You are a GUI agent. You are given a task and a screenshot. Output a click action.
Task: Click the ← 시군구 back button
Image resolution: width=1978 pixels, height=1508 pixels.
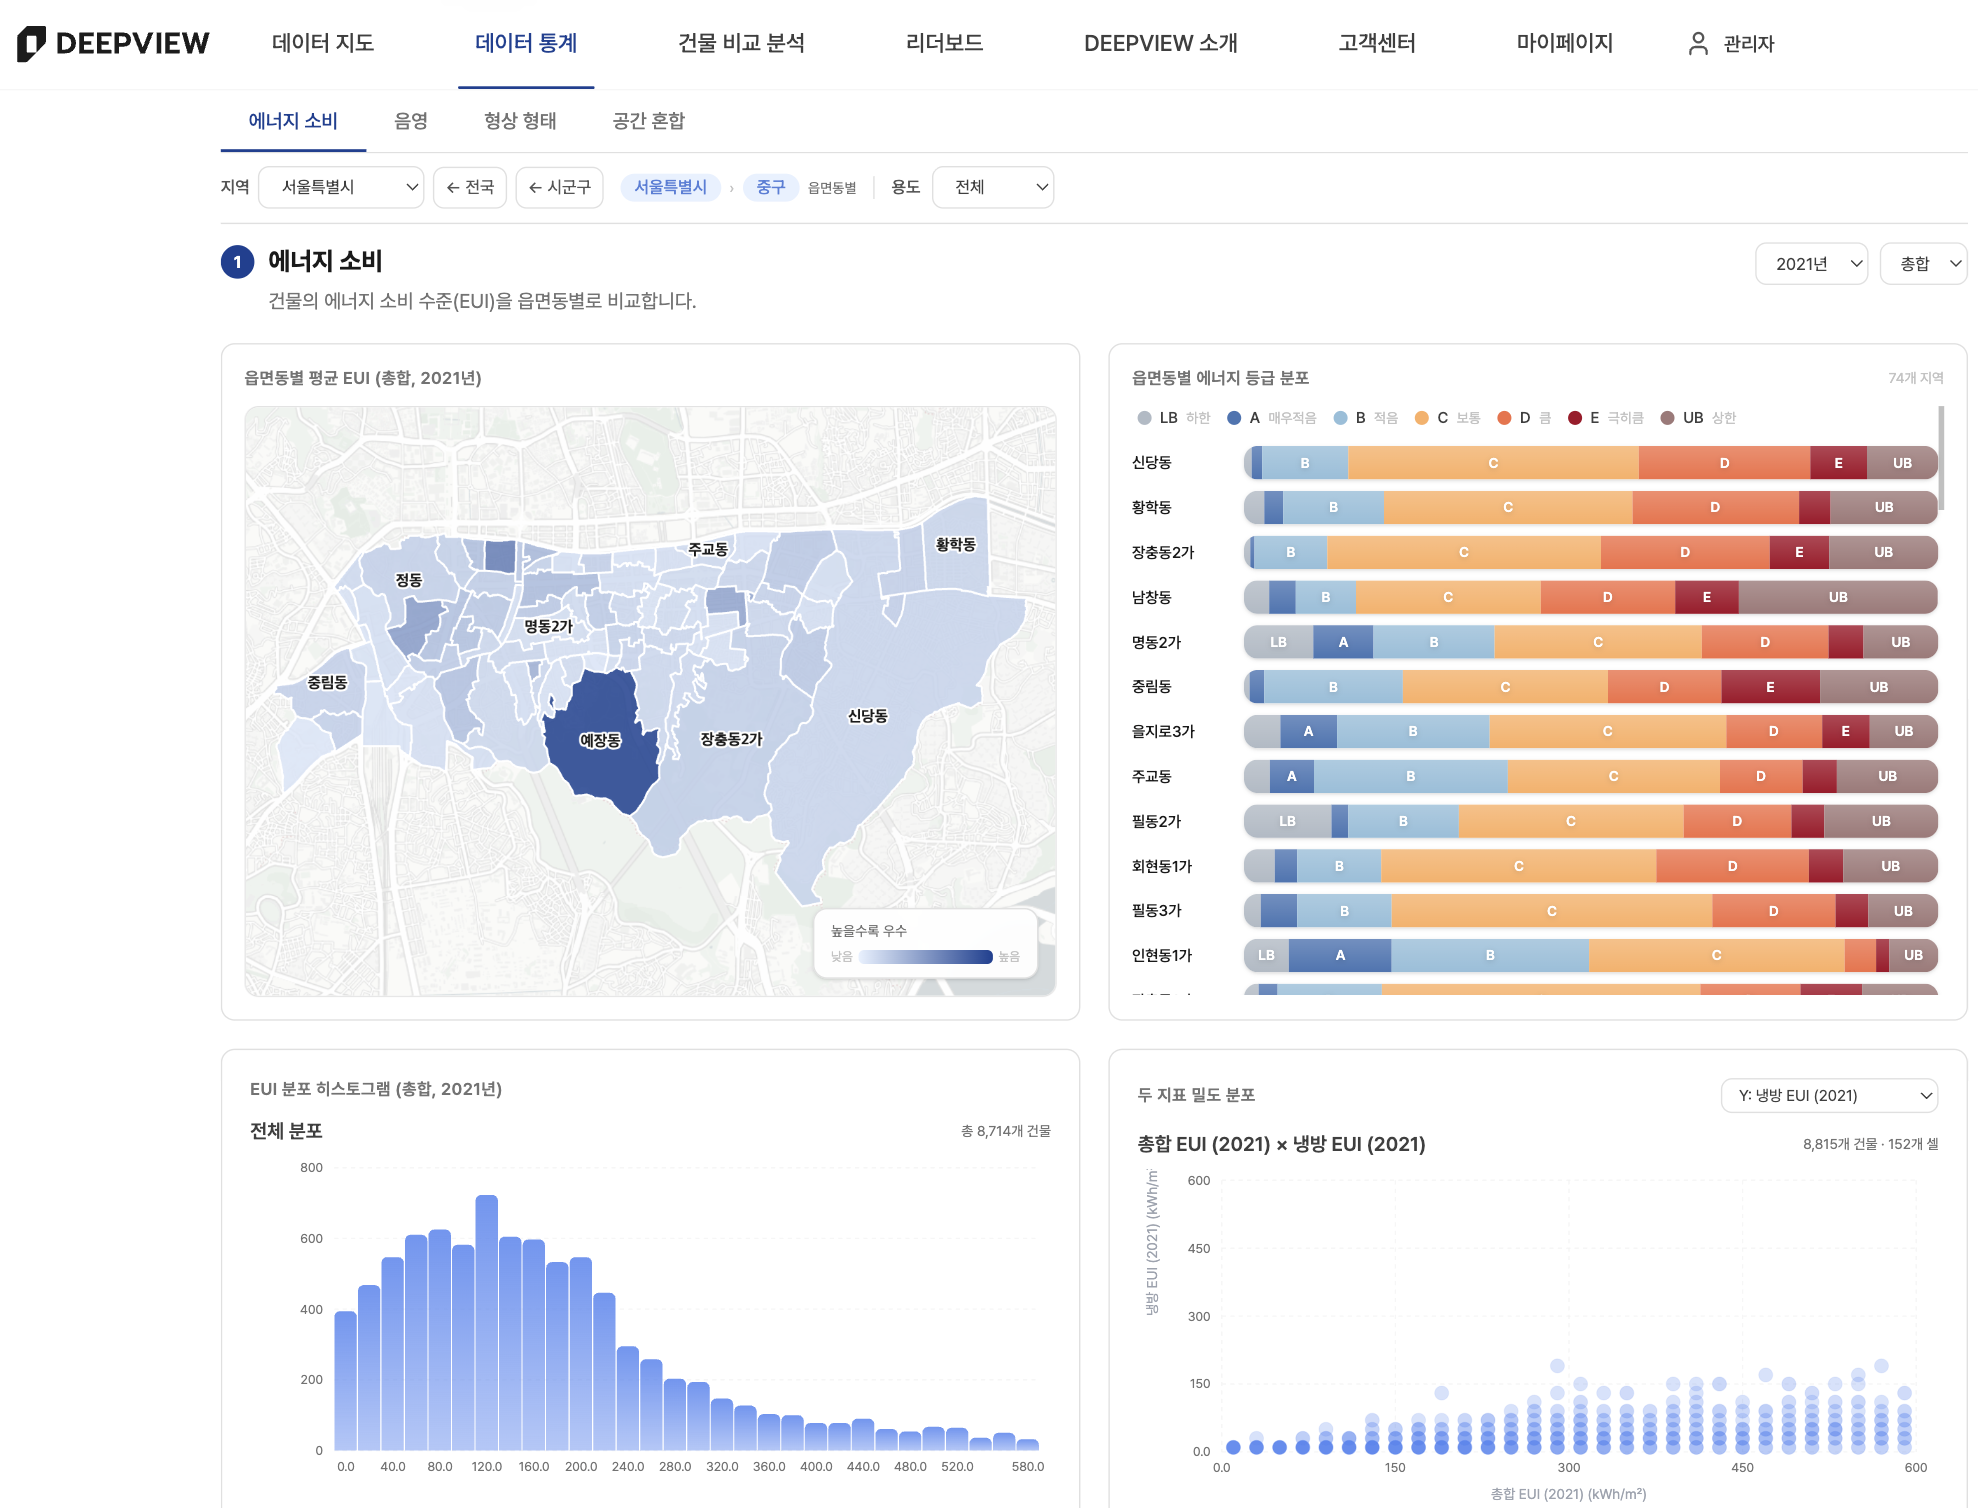pyautogui.click(x=559, y=187)
